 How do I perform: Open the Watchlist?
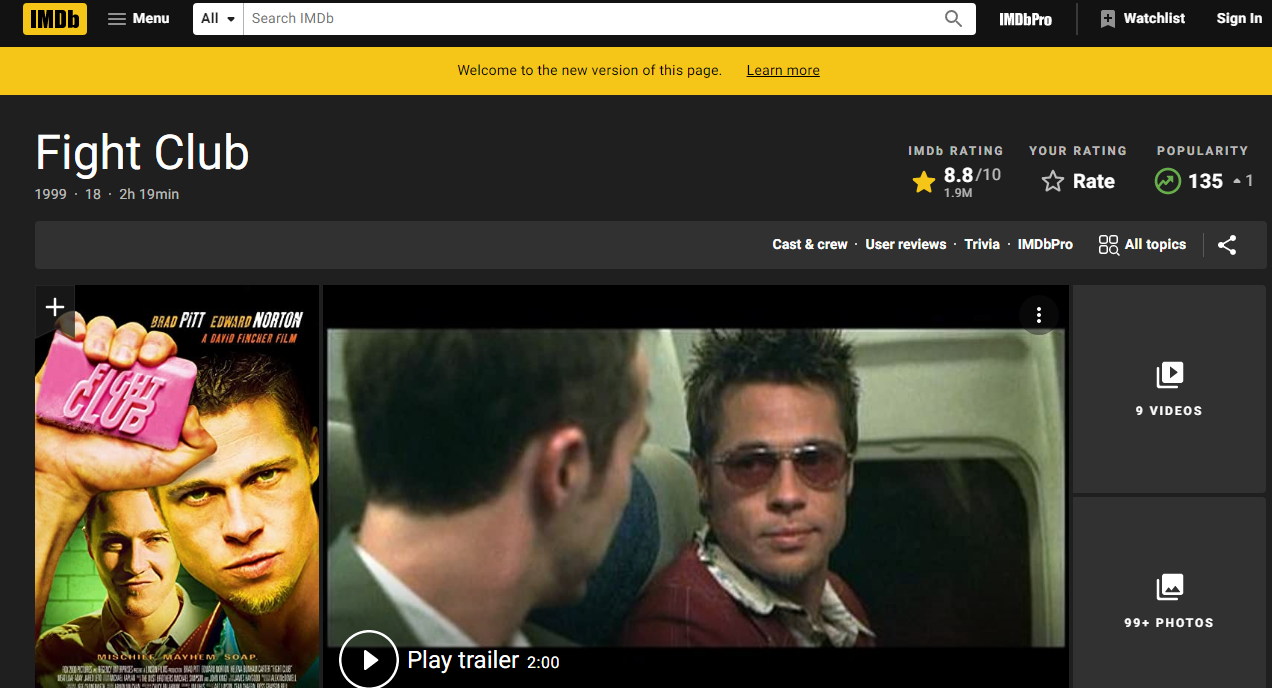(x=1142, y=18)
